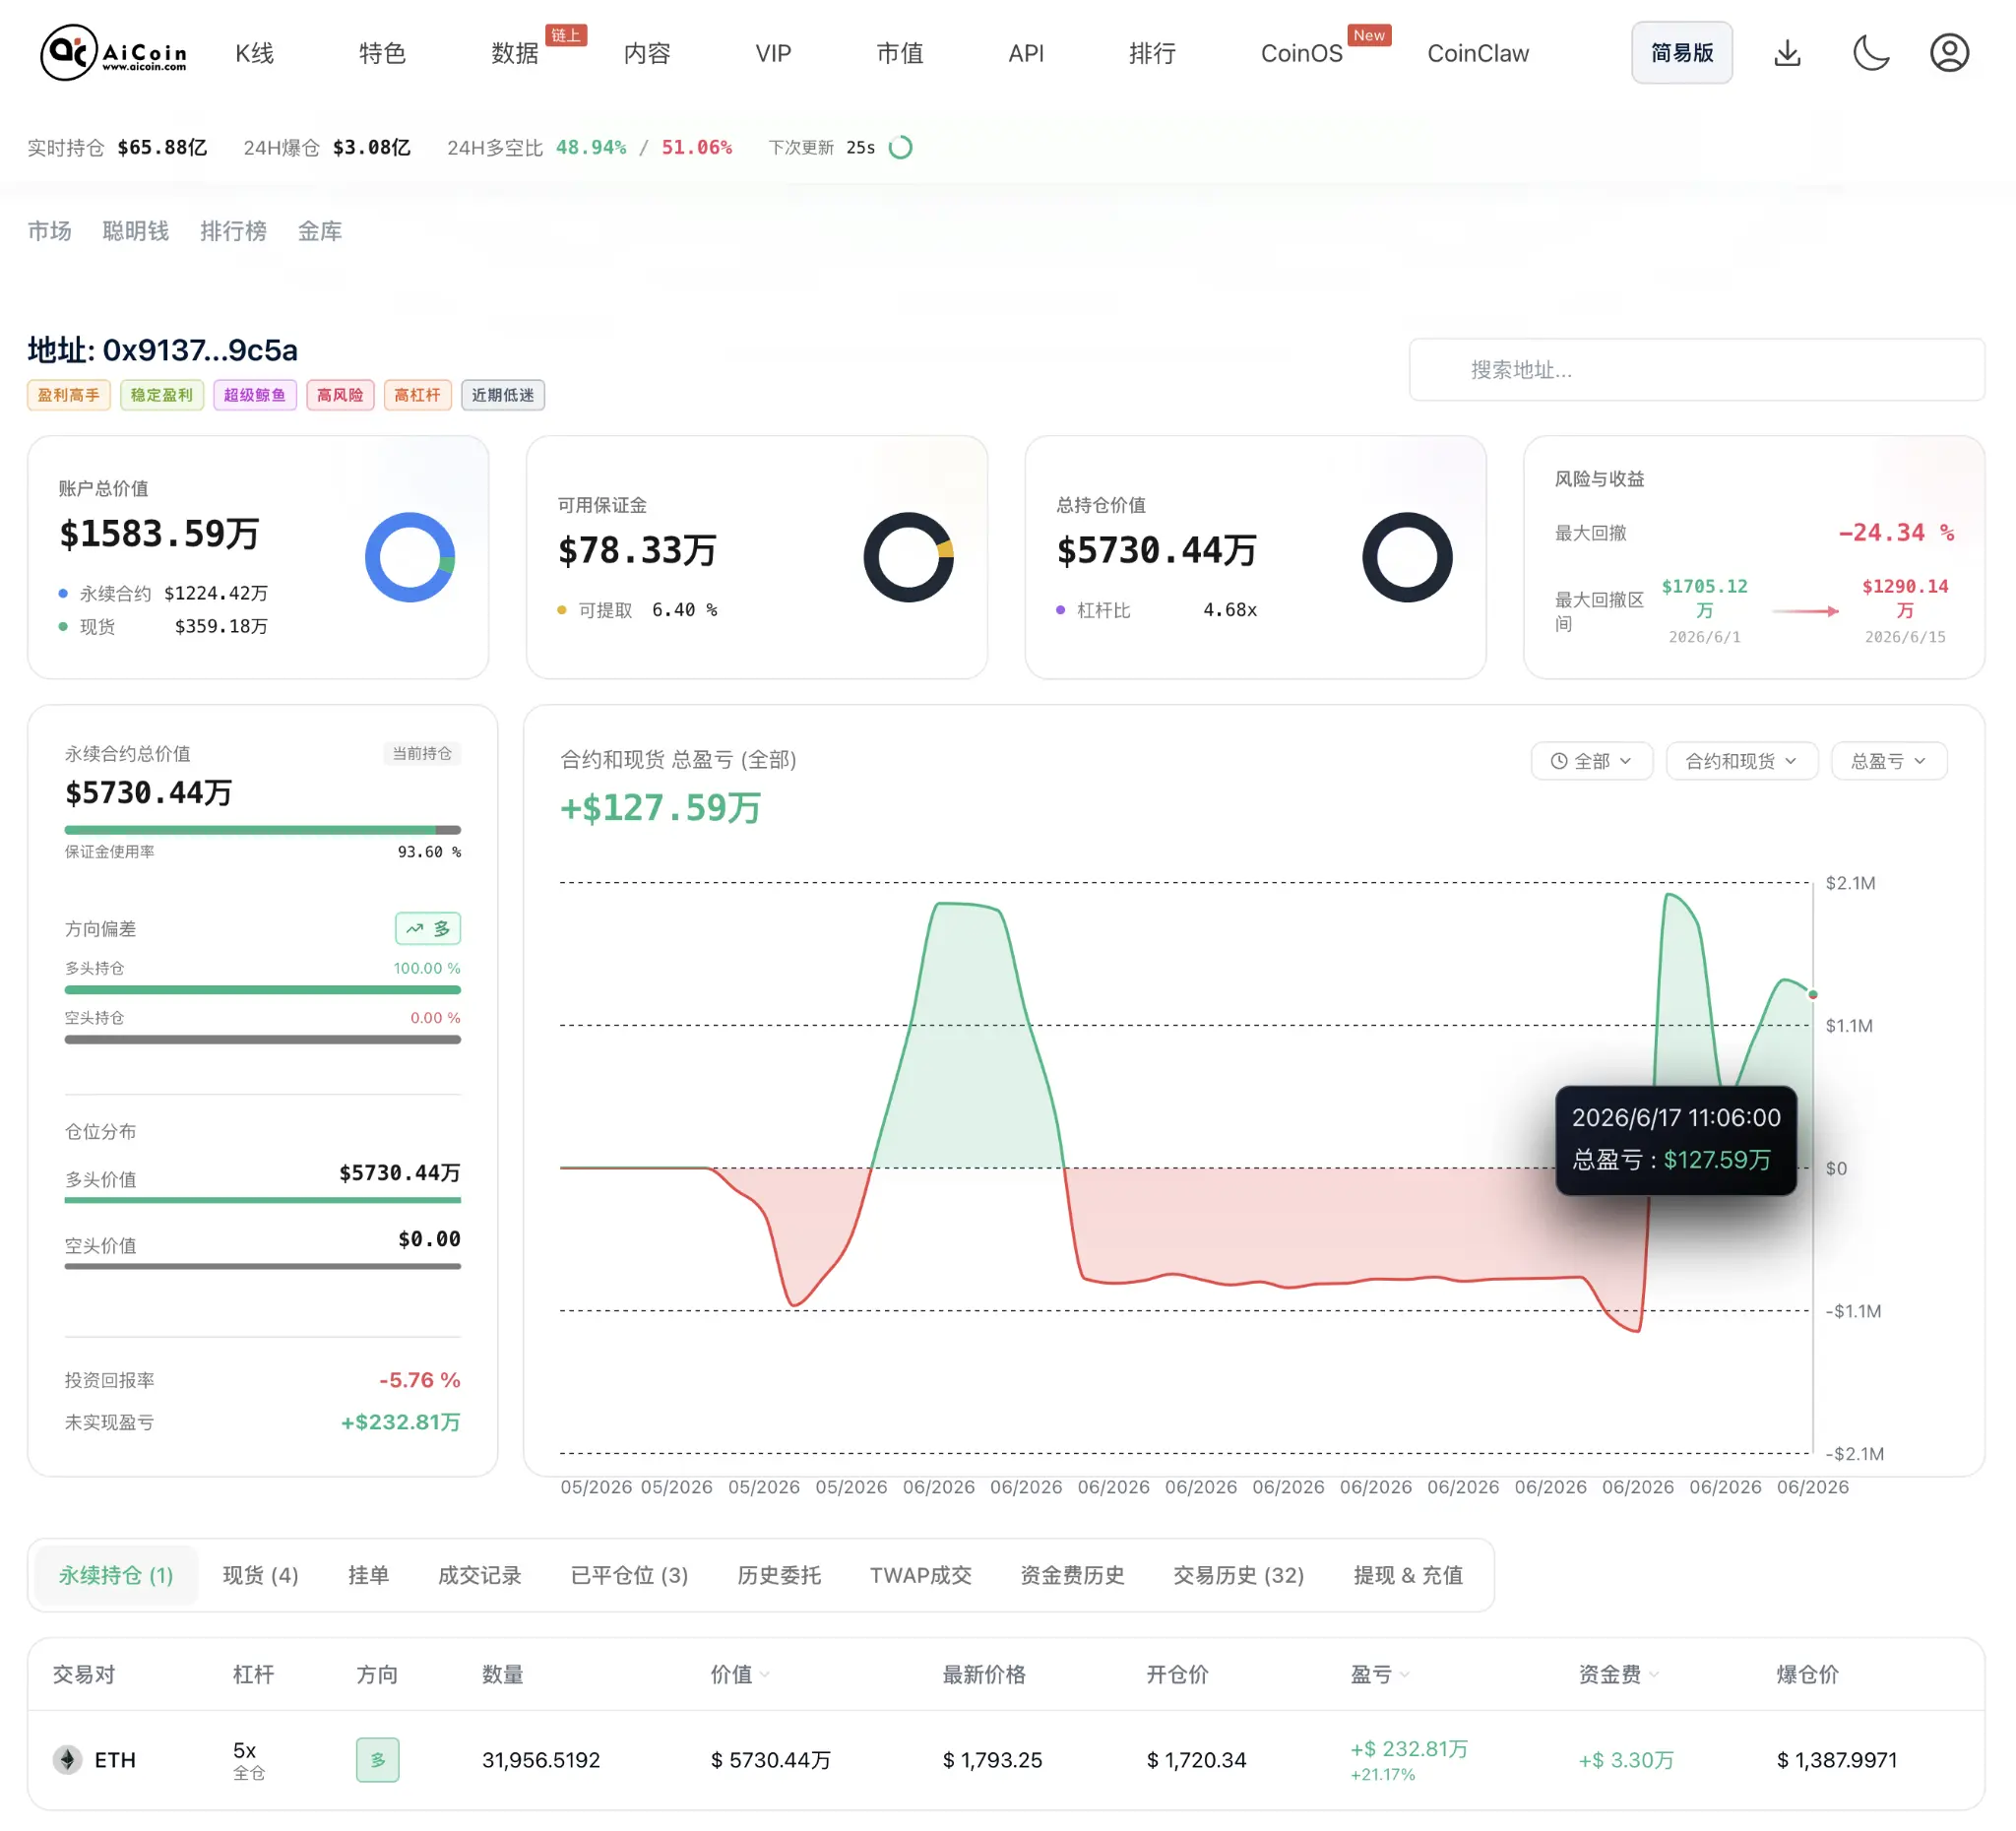2016x1831 pixels.
Task: Click the 盈利高手 tag
Action: tap(68, 395)
